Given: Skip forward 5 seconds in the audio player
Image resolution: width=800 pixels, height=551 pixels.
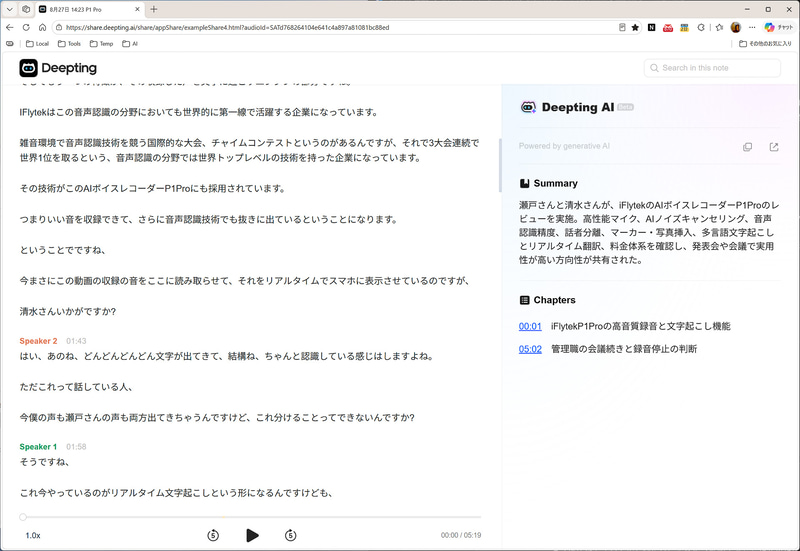Looking at the screenshot, I should pos(290,535).
